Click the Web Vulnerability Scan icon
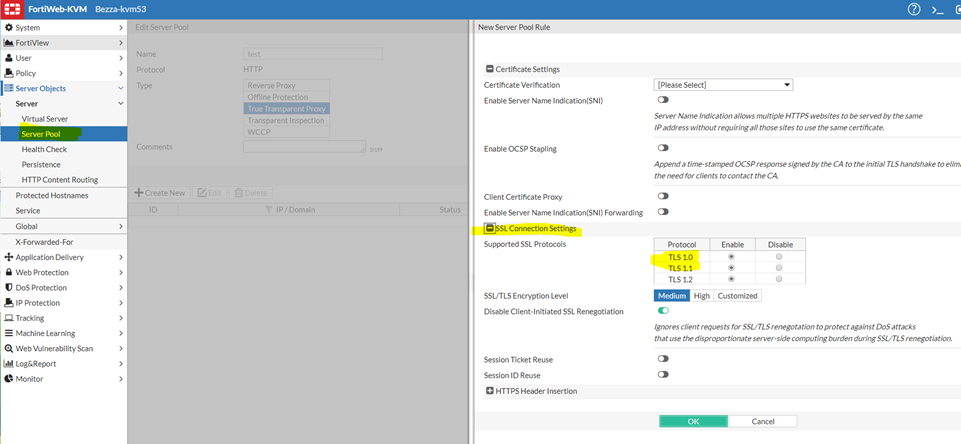Image resolution: width=961 pixels, height=444 pixels. [8, 348]
